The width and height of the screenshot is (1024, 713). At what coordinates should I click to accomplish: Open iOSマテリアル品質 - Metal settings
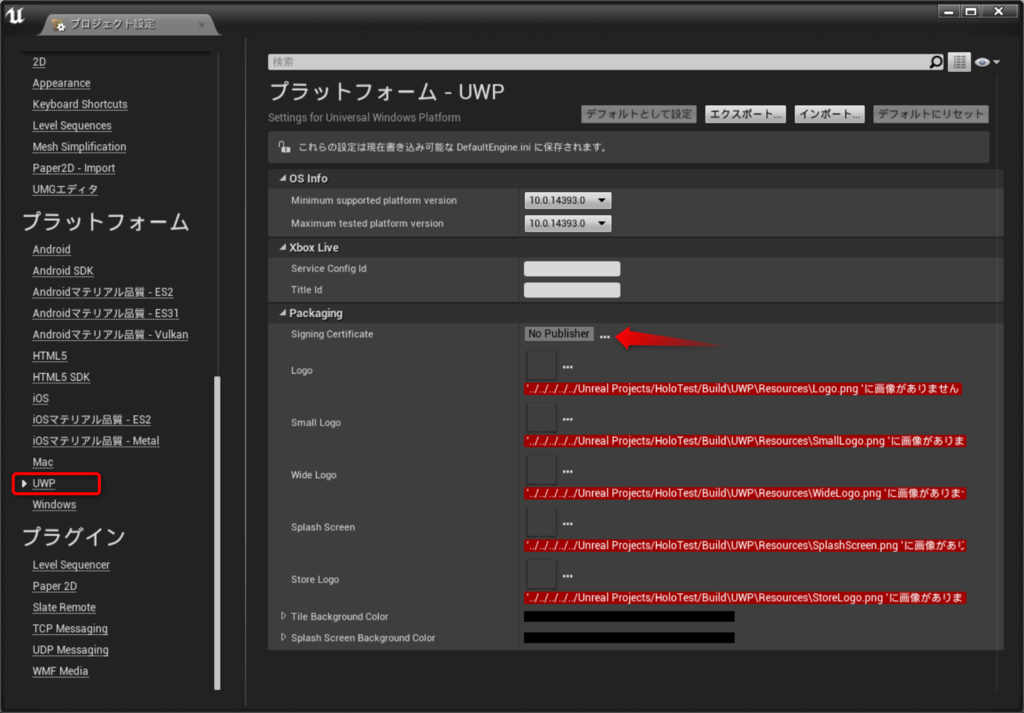coord(96,441)
